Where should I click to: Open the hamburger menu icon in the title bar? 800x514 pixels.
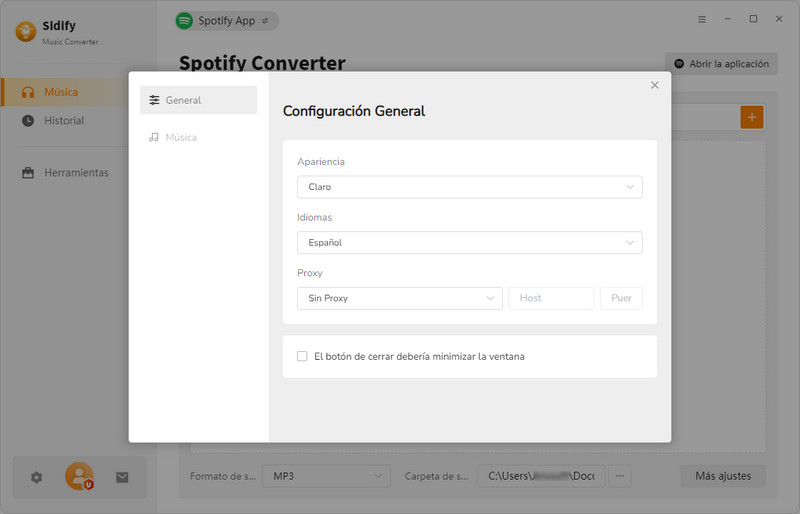pos(702,19)
